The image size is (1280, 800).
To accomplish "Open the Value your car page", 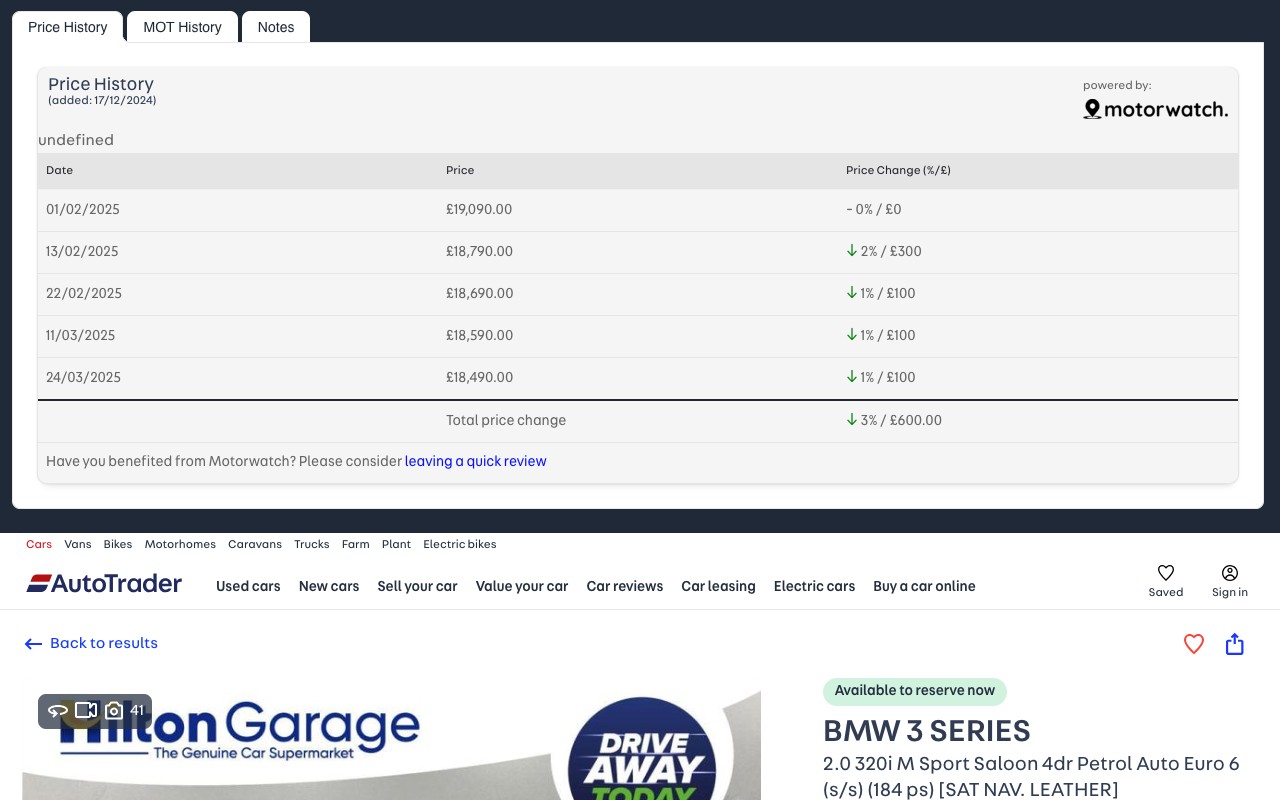I will 522,586.
